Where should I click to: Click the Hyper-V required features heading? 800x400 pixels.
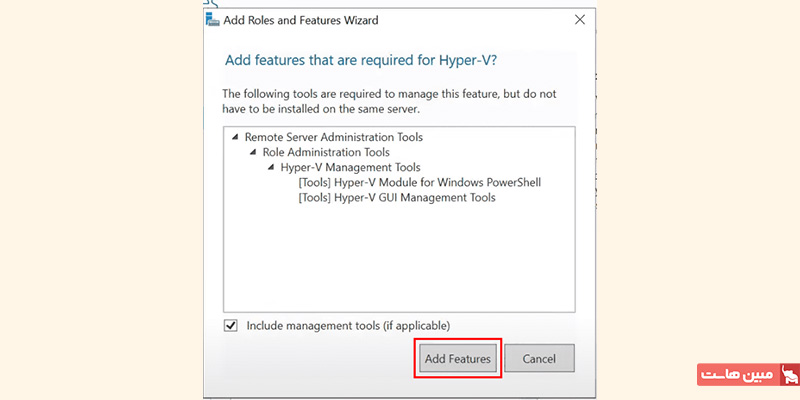[x=361, y=60]
